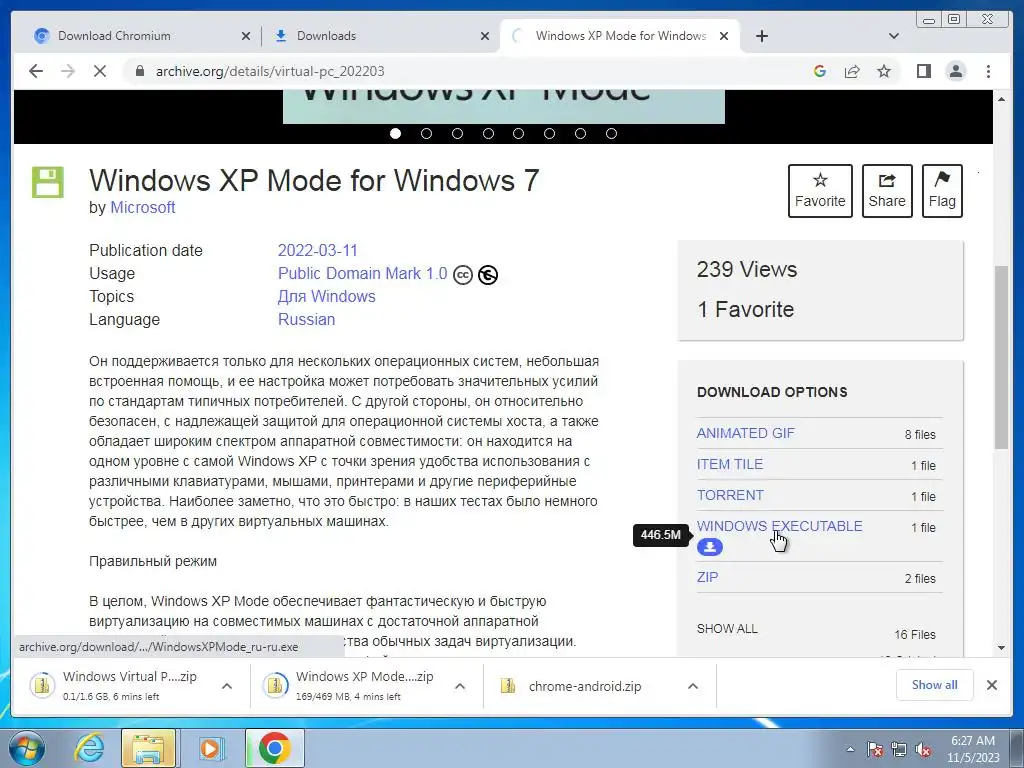The height and width of the screenshot is (768, 1024).
Task: Open the tab search dropdown
Action: (894, 36)
